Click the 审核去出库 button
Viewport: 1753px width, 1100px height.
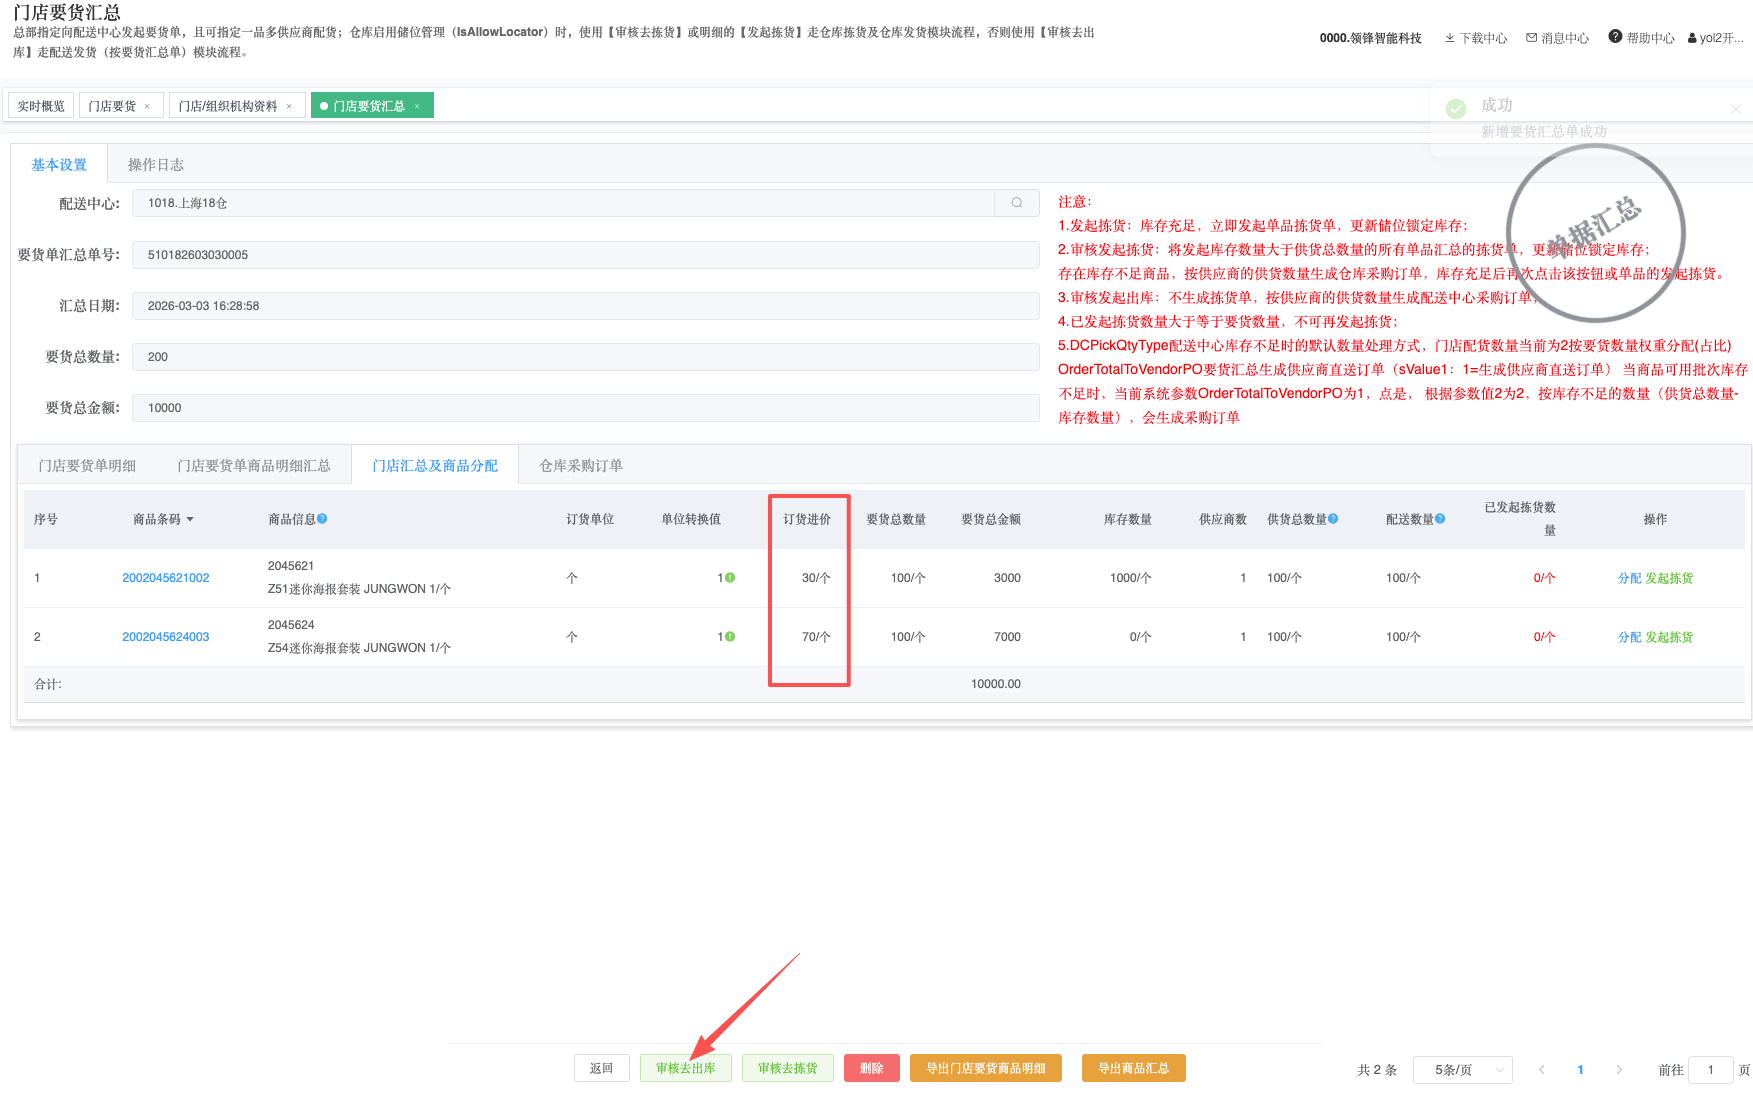point(685,1068)
